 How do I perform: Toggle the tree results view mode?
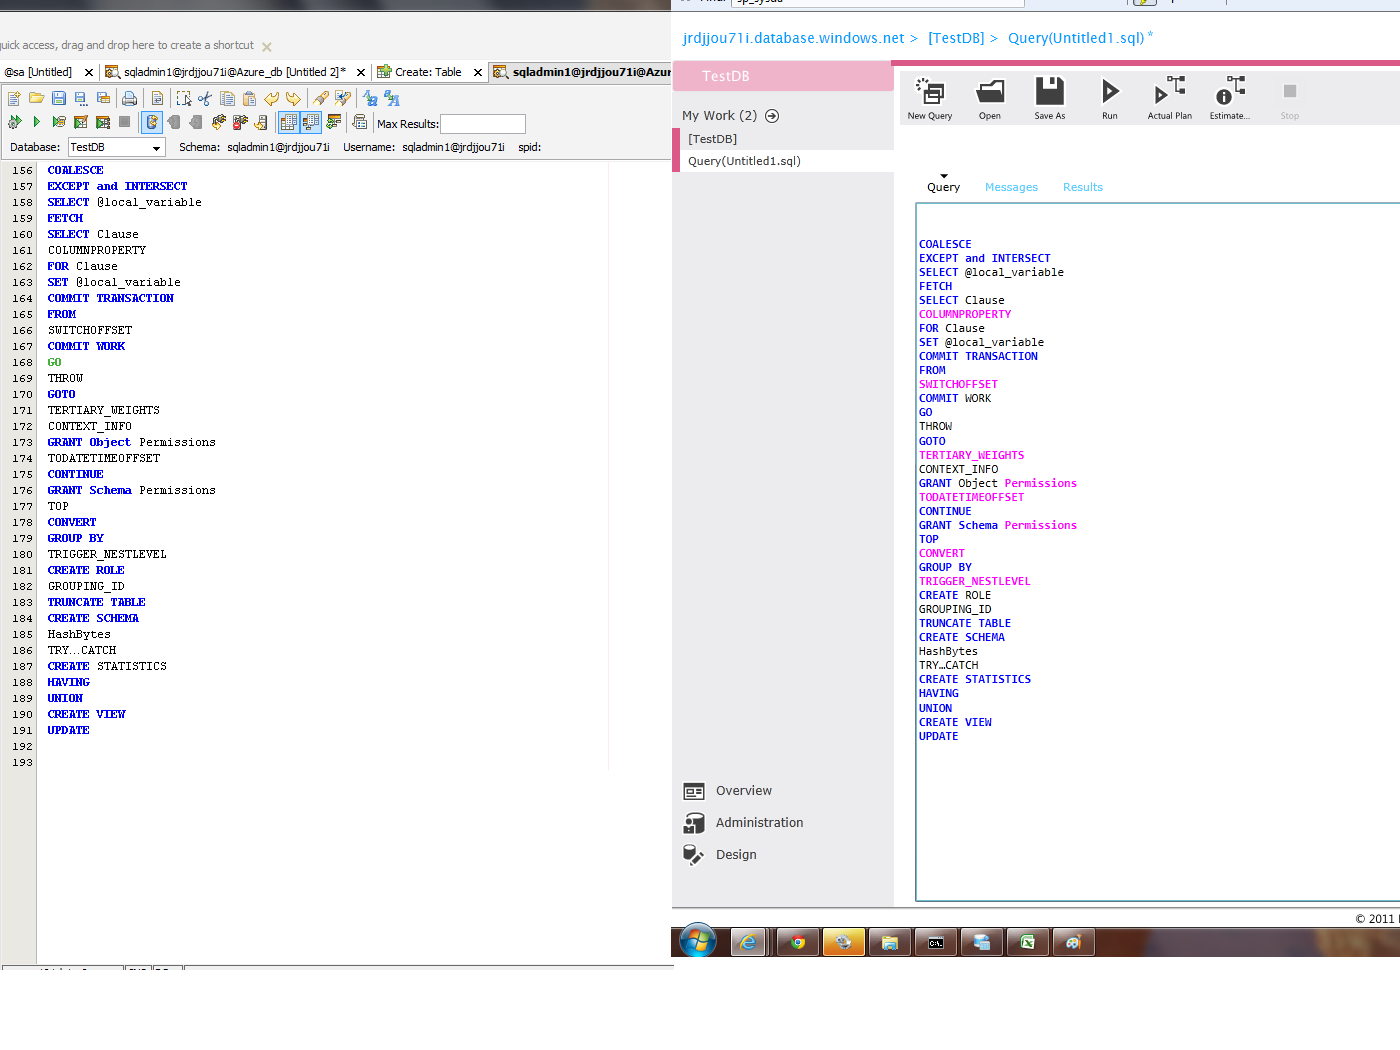click(x=311, y=122)
